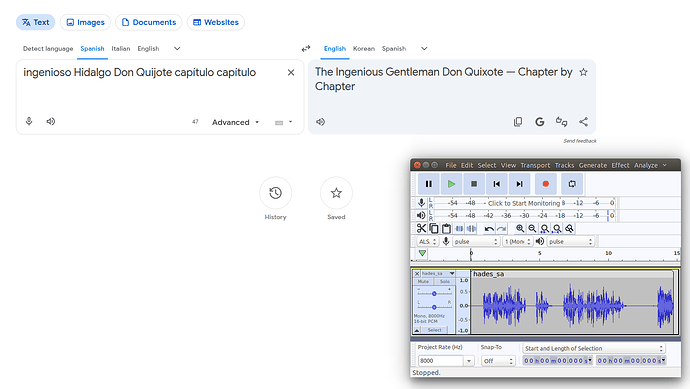Screen dimensions: 690x389
Task: Click the zoom toggle icon
Action: tap(569, 228)
